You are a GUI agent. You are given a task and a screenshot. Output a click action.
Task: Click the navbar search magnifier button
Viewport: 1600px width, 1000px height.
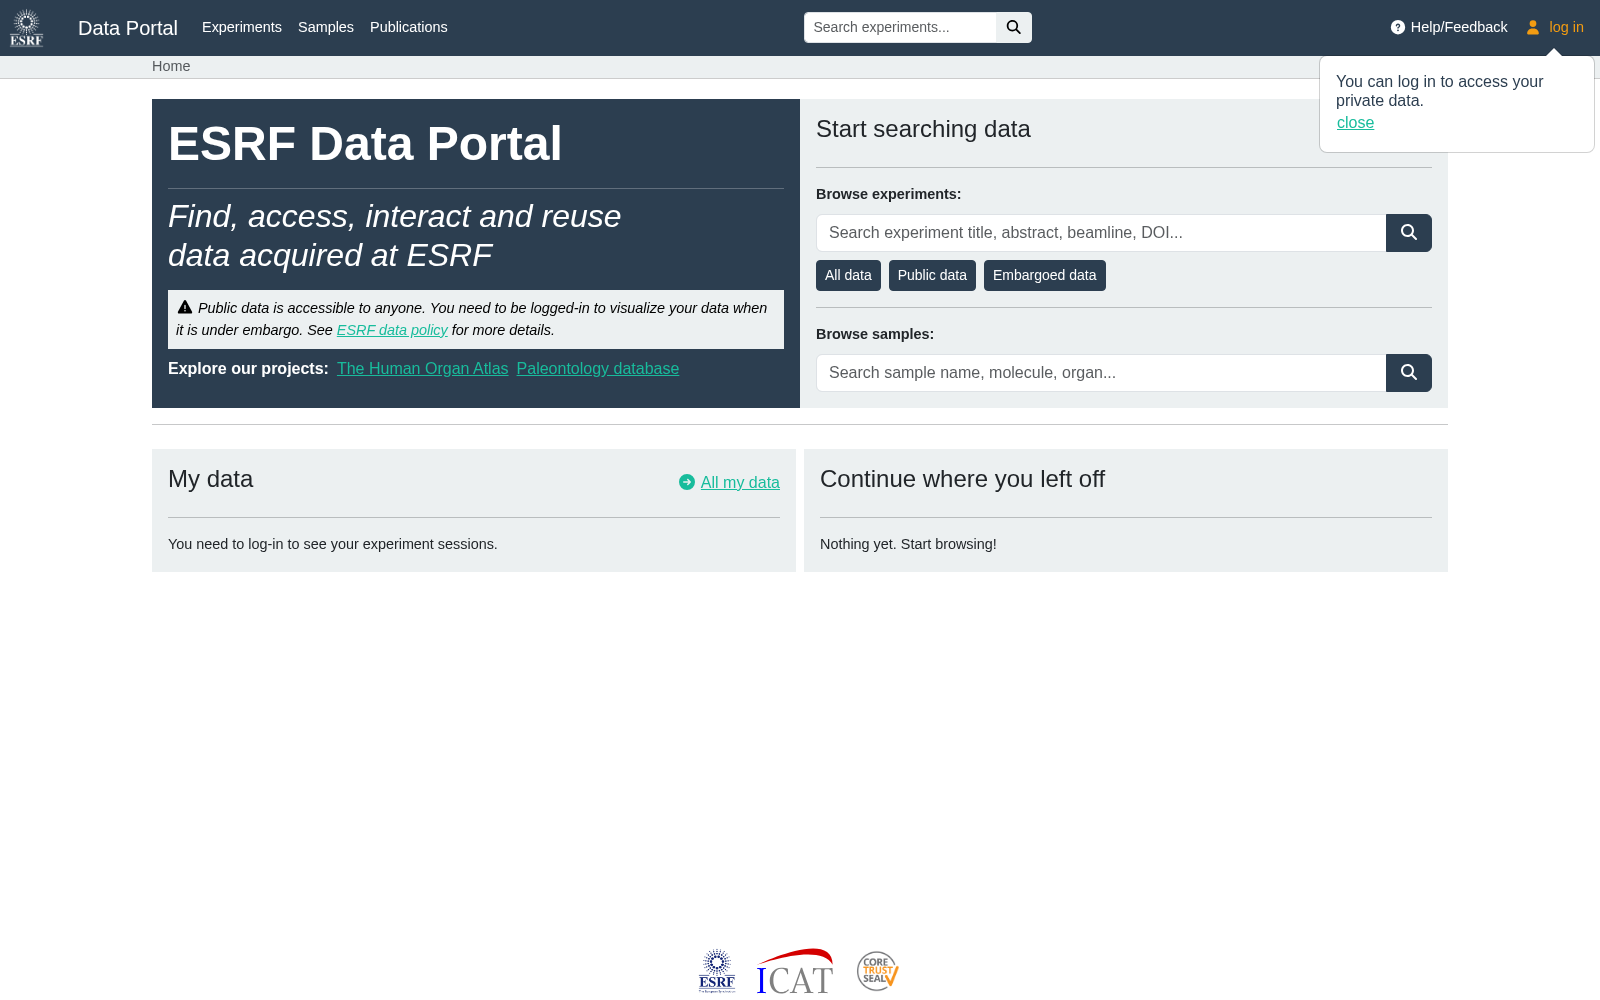(x=1014, y=28)
